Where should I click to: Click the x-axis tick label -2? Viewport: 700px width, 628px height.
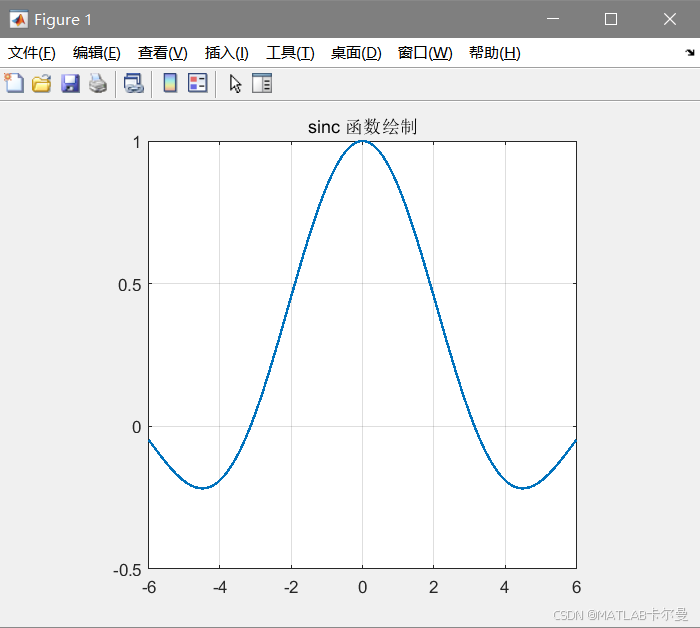click(291, 587)
